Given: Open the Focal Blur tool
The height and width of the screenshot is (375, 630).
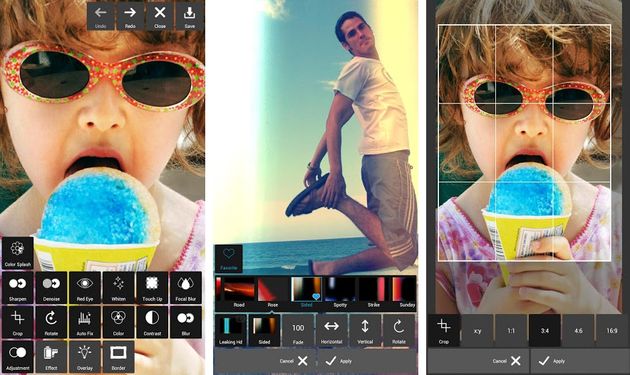Looking at the screenshot, I should pyautogui.click(x=186, y=287).
